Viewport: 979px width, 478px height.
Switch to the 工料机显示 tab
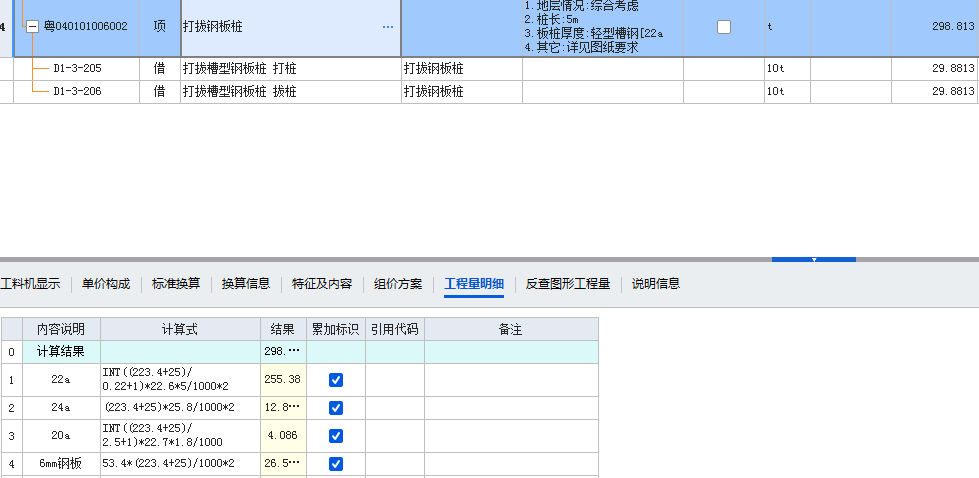coord(31,284)
